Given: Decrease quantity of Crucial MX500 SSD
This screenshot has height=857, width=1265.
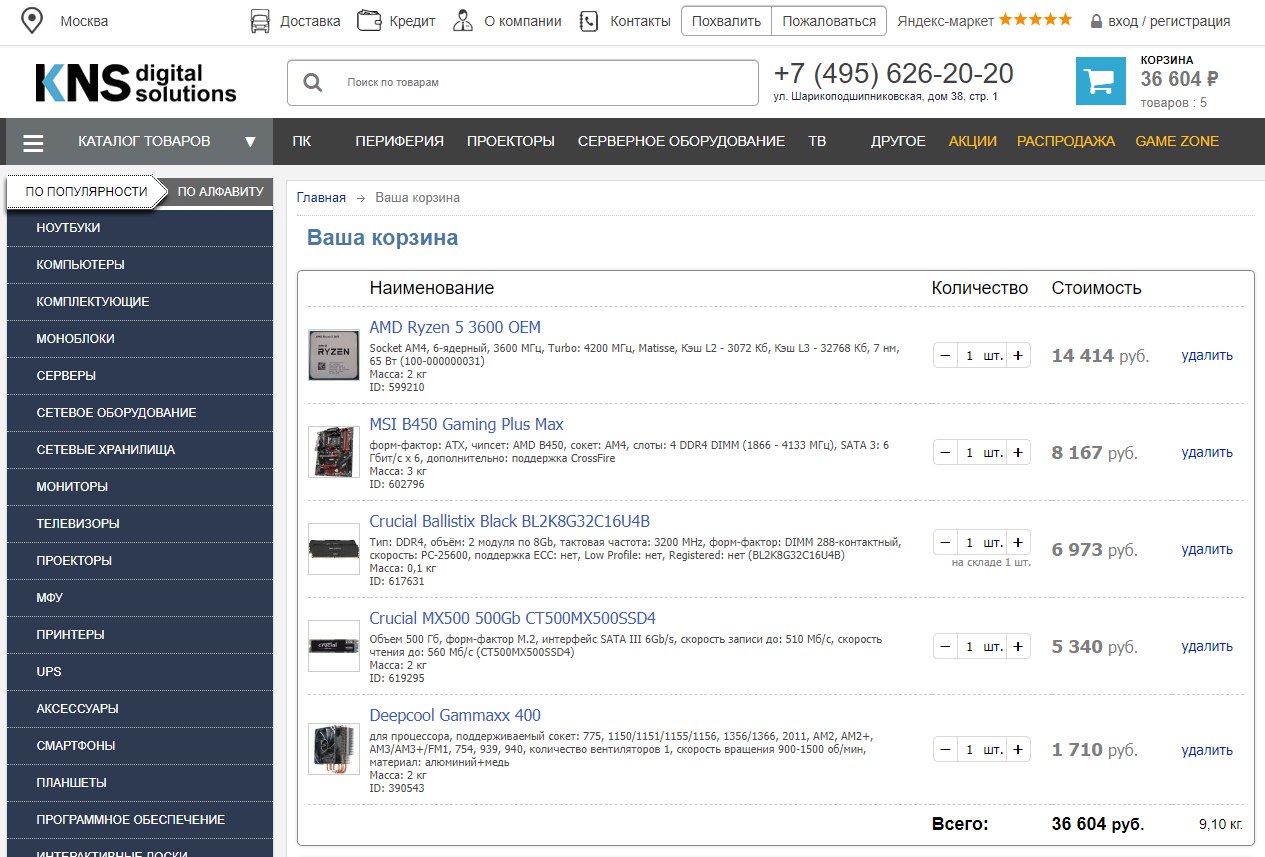Looking at the screenshot, I should point(945,646).
